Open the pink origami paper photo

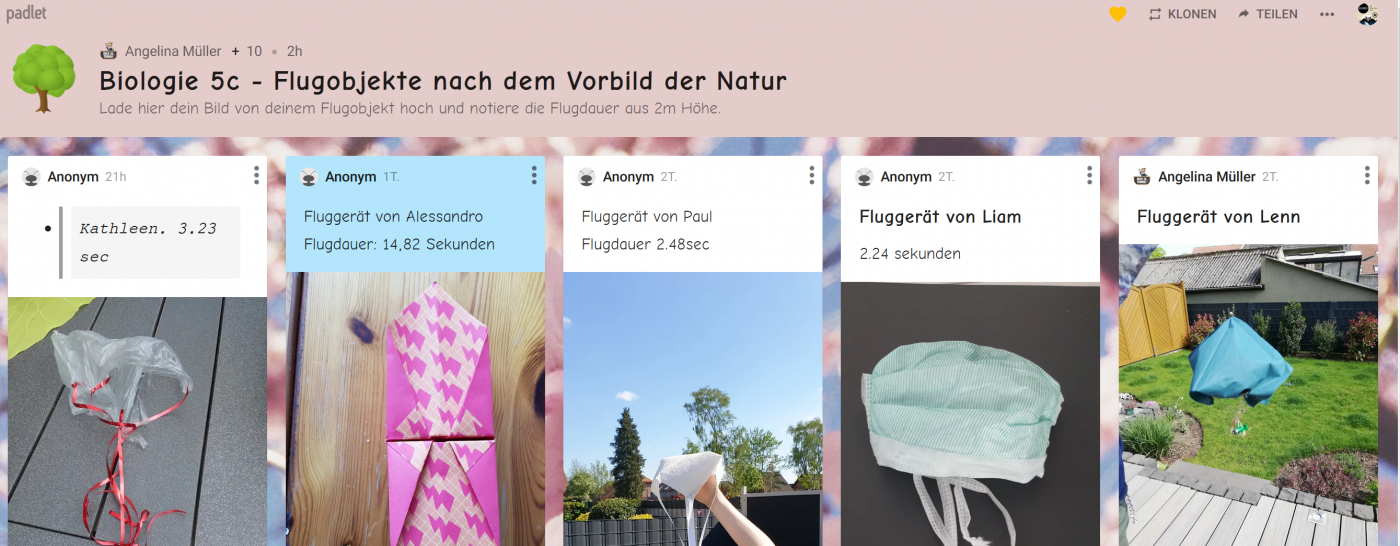pos(415,408)
